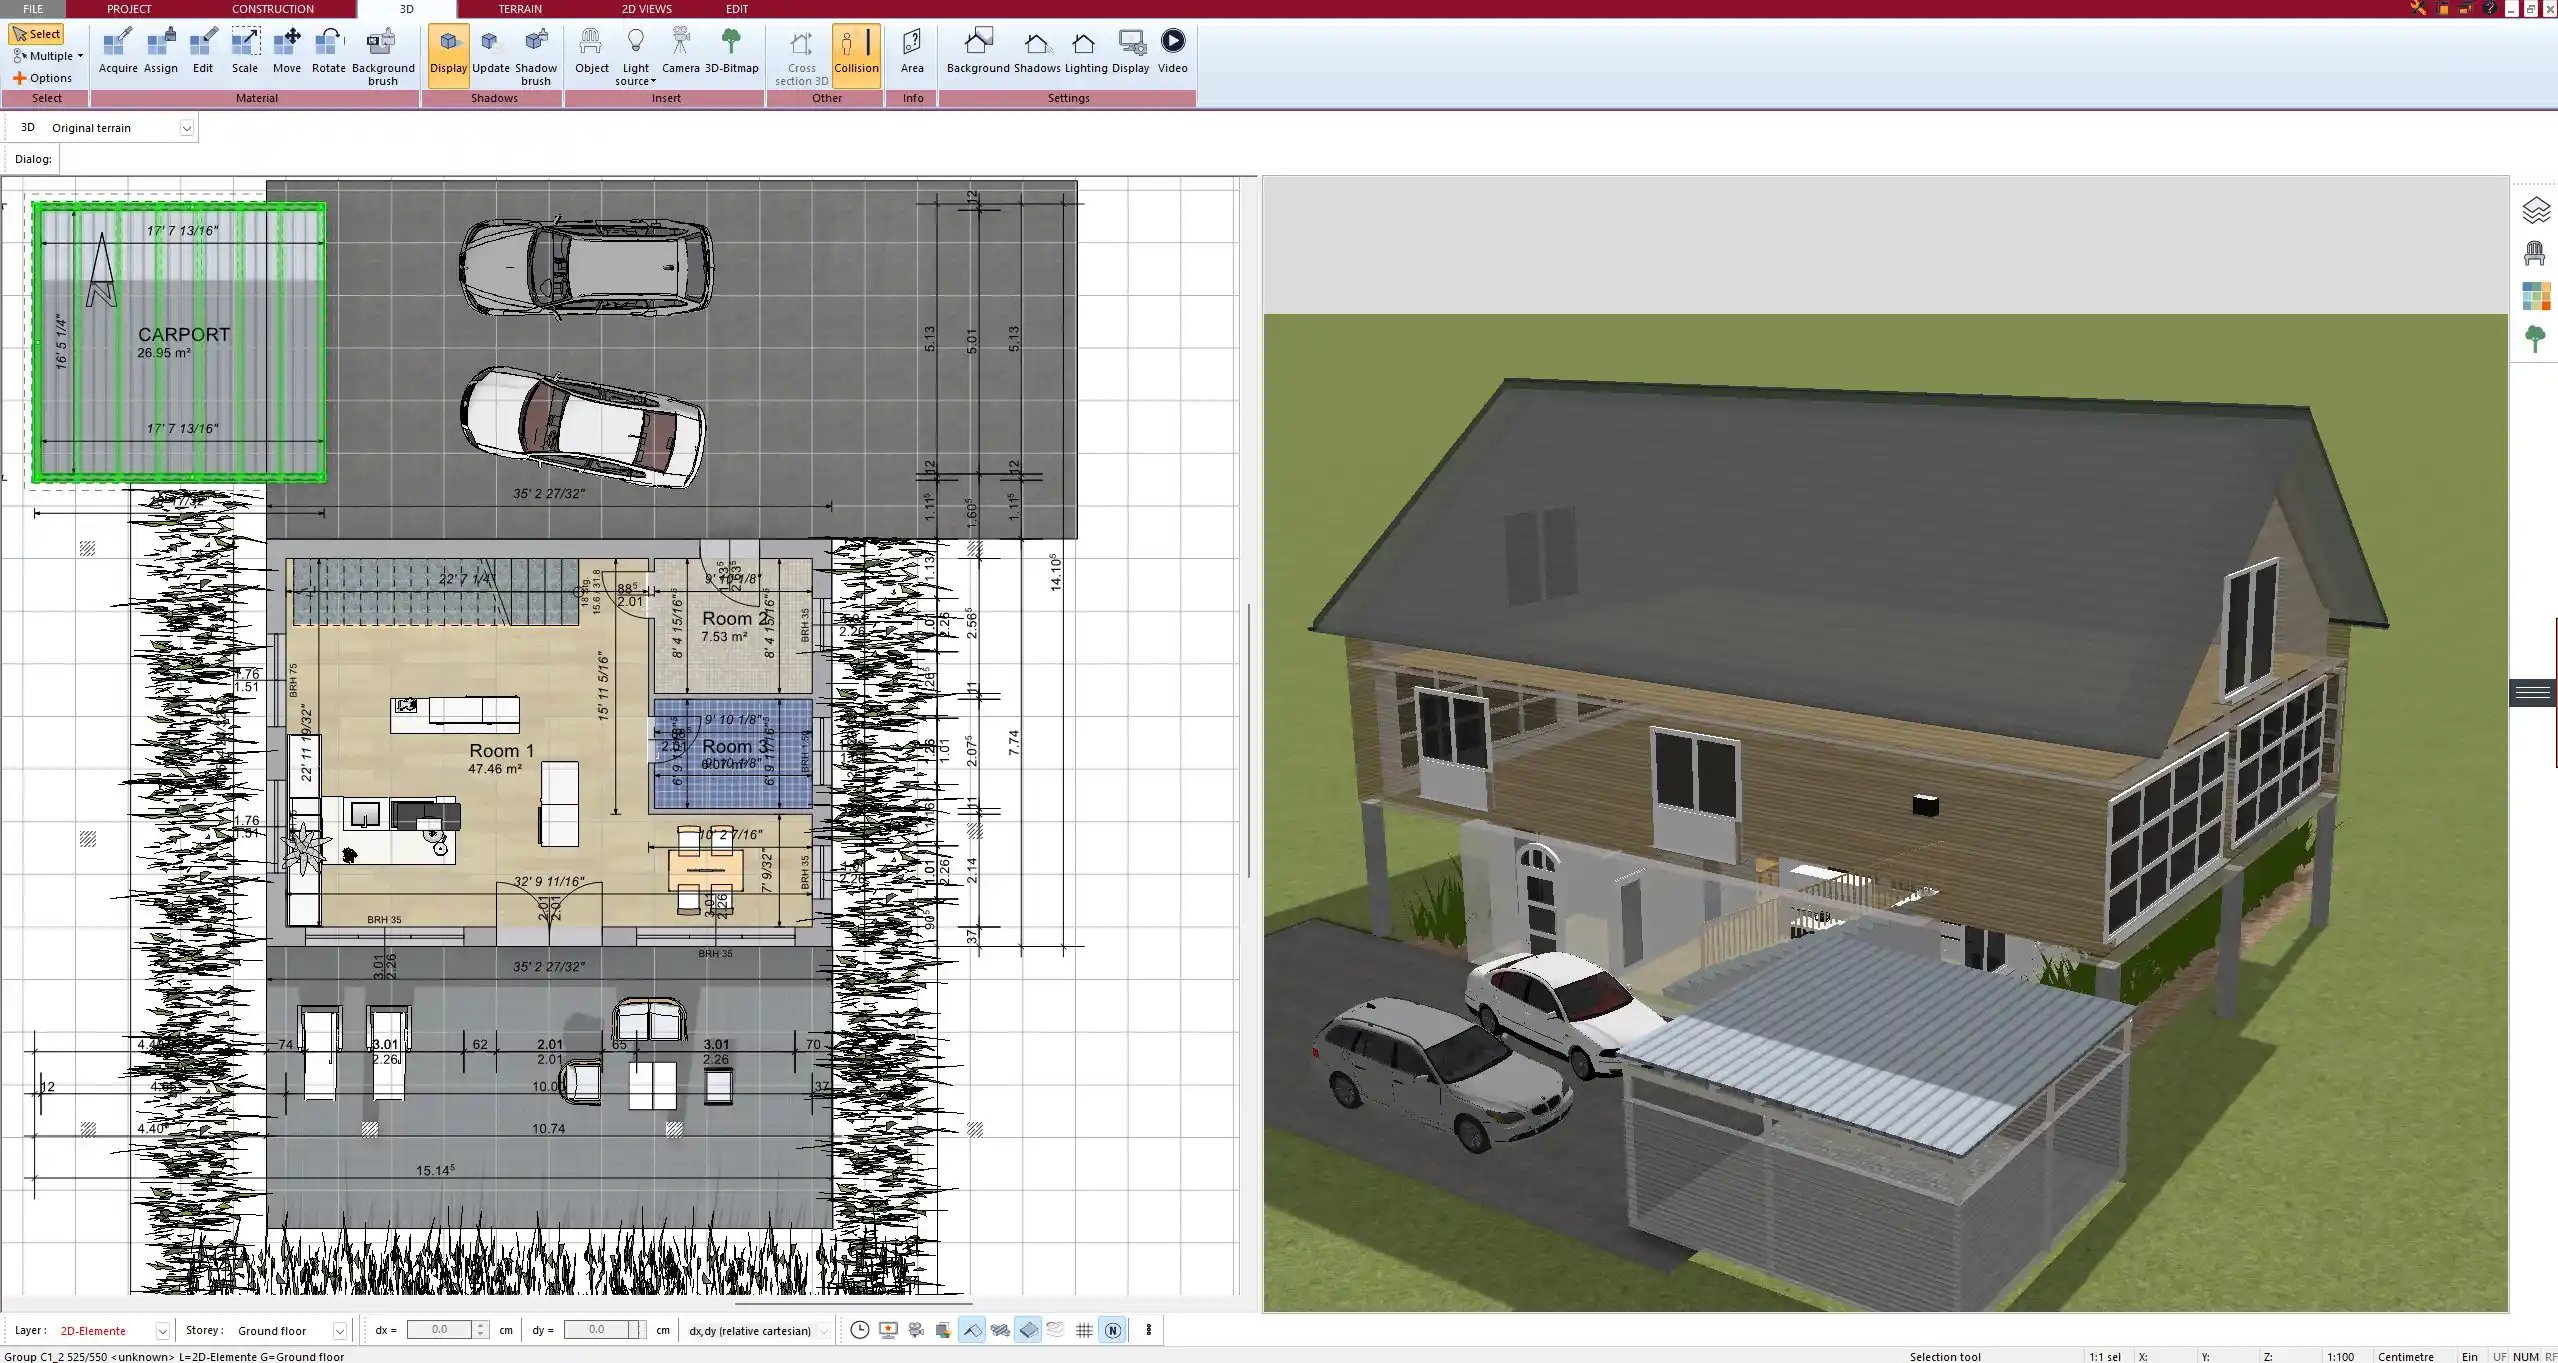Click into the dy input field
Image resolution: width=2558 pixels, height=1363 pixels.
coord(596,1330)
